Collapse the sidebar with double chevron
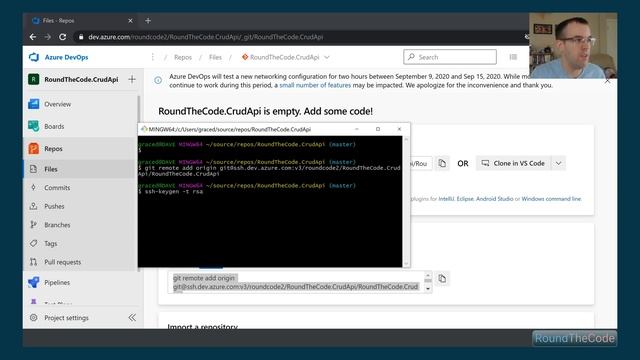Screen dimensions: 640x360 pos(132,318)
